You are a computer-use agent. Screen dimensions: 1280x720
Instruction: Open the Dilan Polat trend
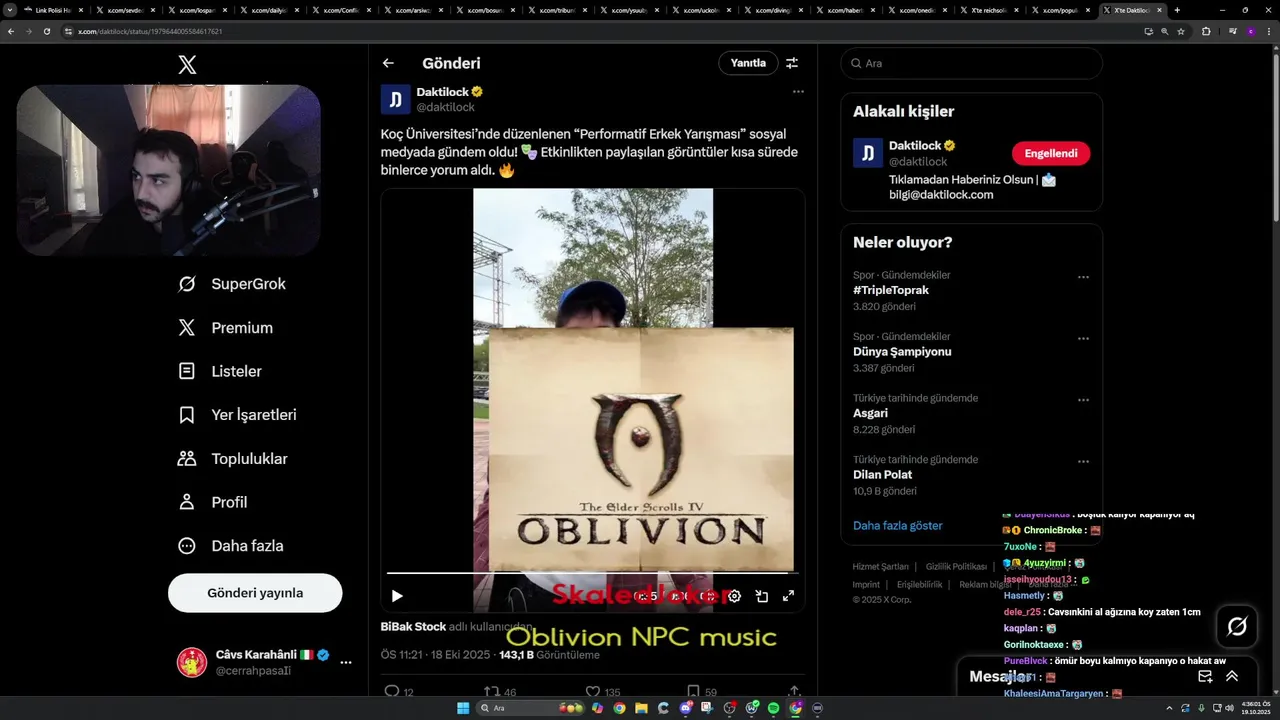tap(882, 475)
